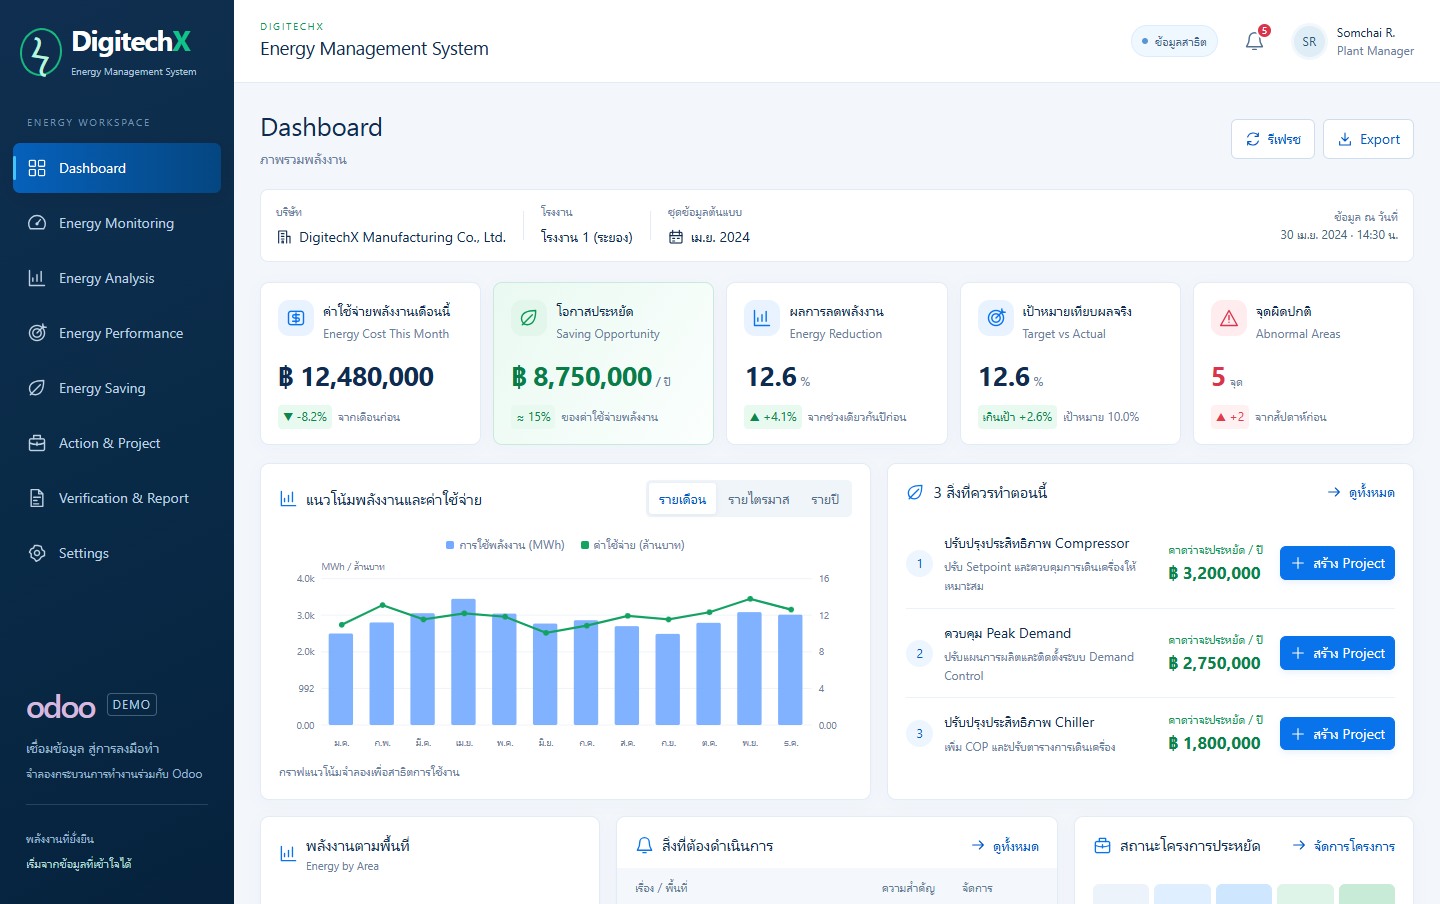Switch chart to รายปี view
The image size is (1440, 904).
coord(825,499)
